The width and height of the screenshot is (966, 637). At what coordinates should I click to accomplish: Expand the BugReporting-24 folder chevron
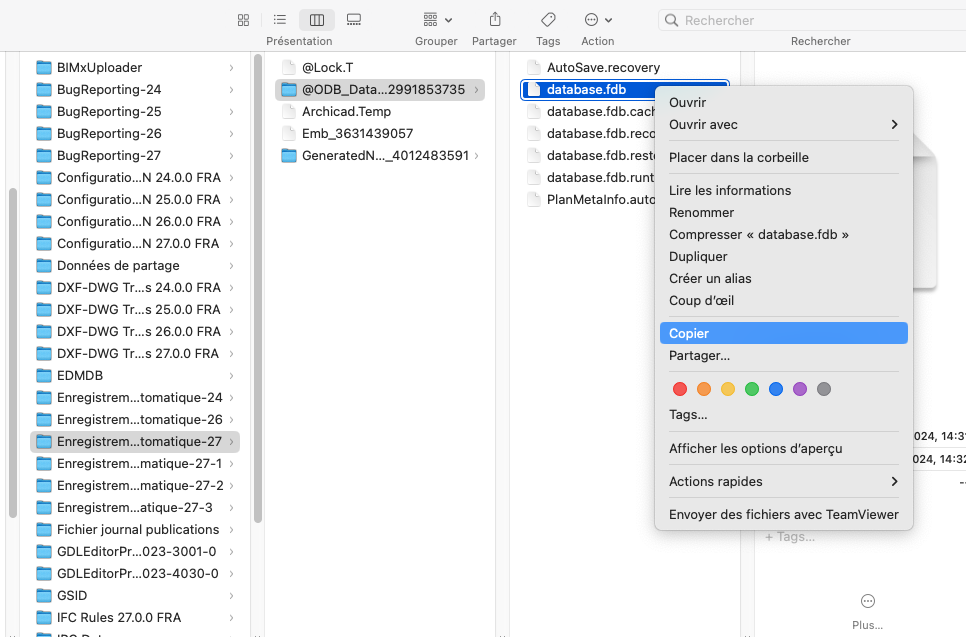(231, 90)
